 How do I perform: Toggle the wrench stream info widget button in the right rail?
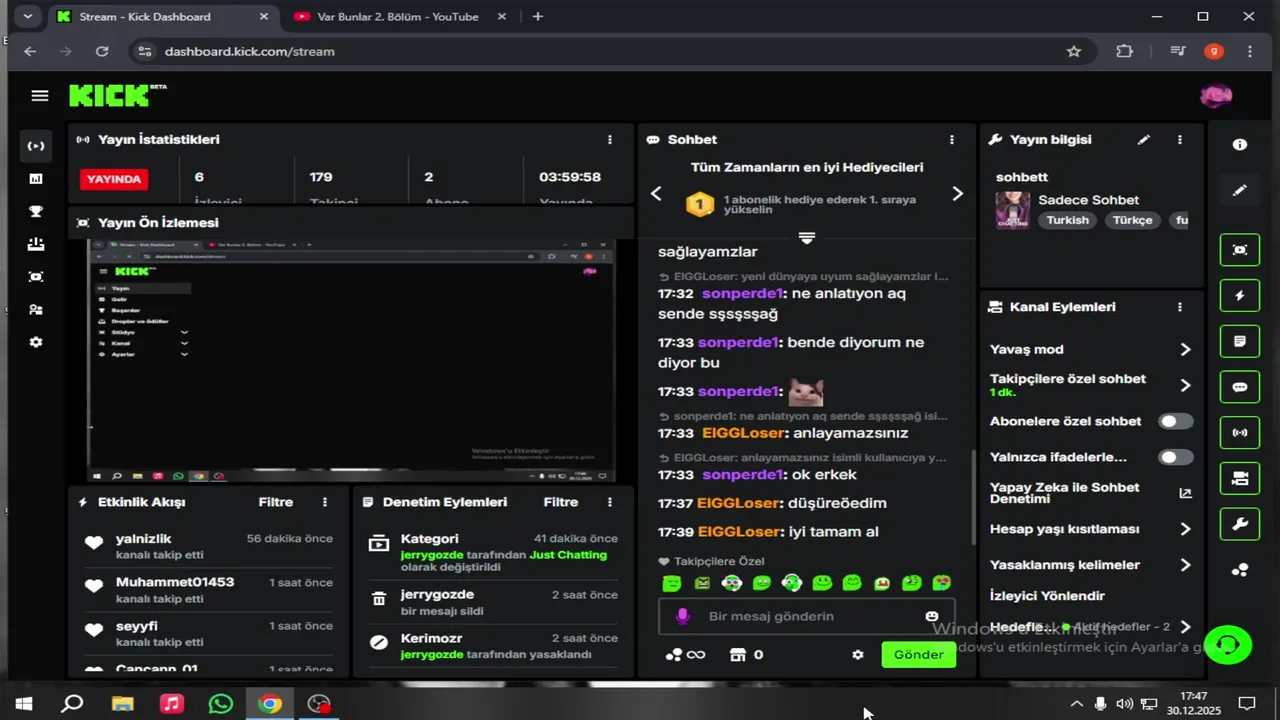1240,524
